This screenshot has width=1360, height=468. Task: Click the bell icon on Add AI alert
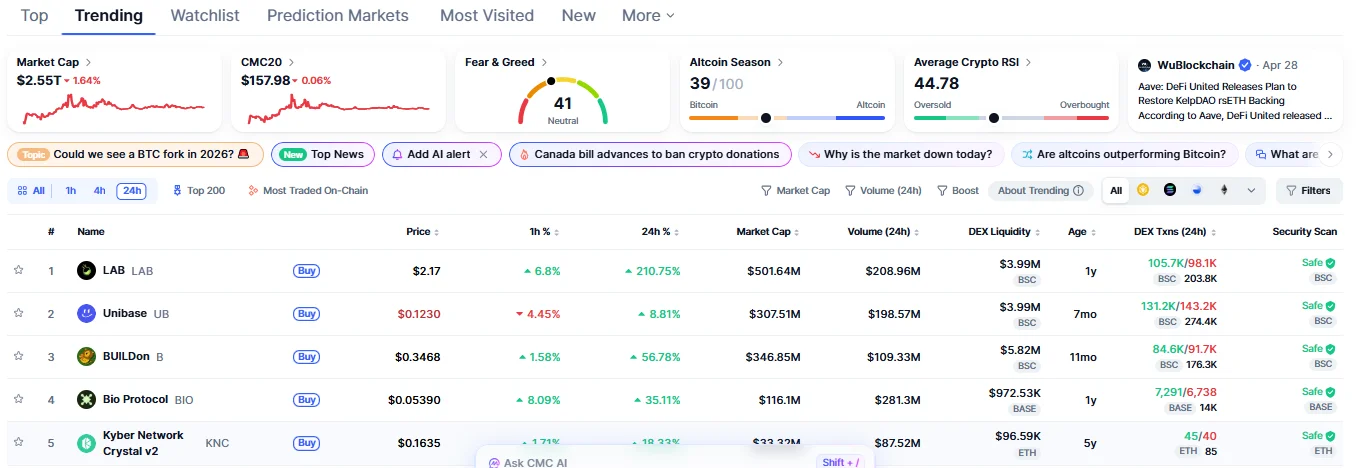[397, 154]
